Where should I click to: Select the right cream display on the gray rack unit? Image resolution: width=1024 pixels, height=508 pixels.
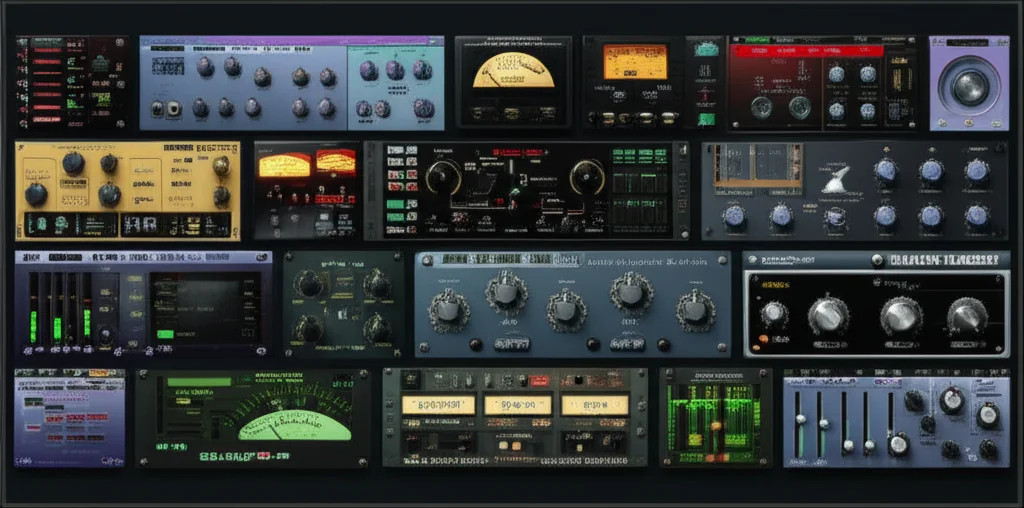click(595, 405)
